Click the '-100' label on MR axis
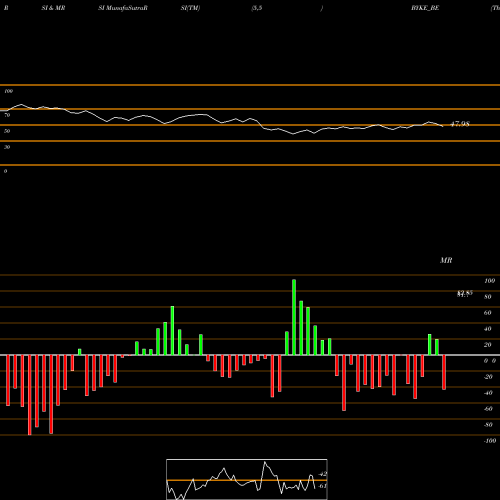Viewport: 500px width, 500px height. tap(490, 441)
